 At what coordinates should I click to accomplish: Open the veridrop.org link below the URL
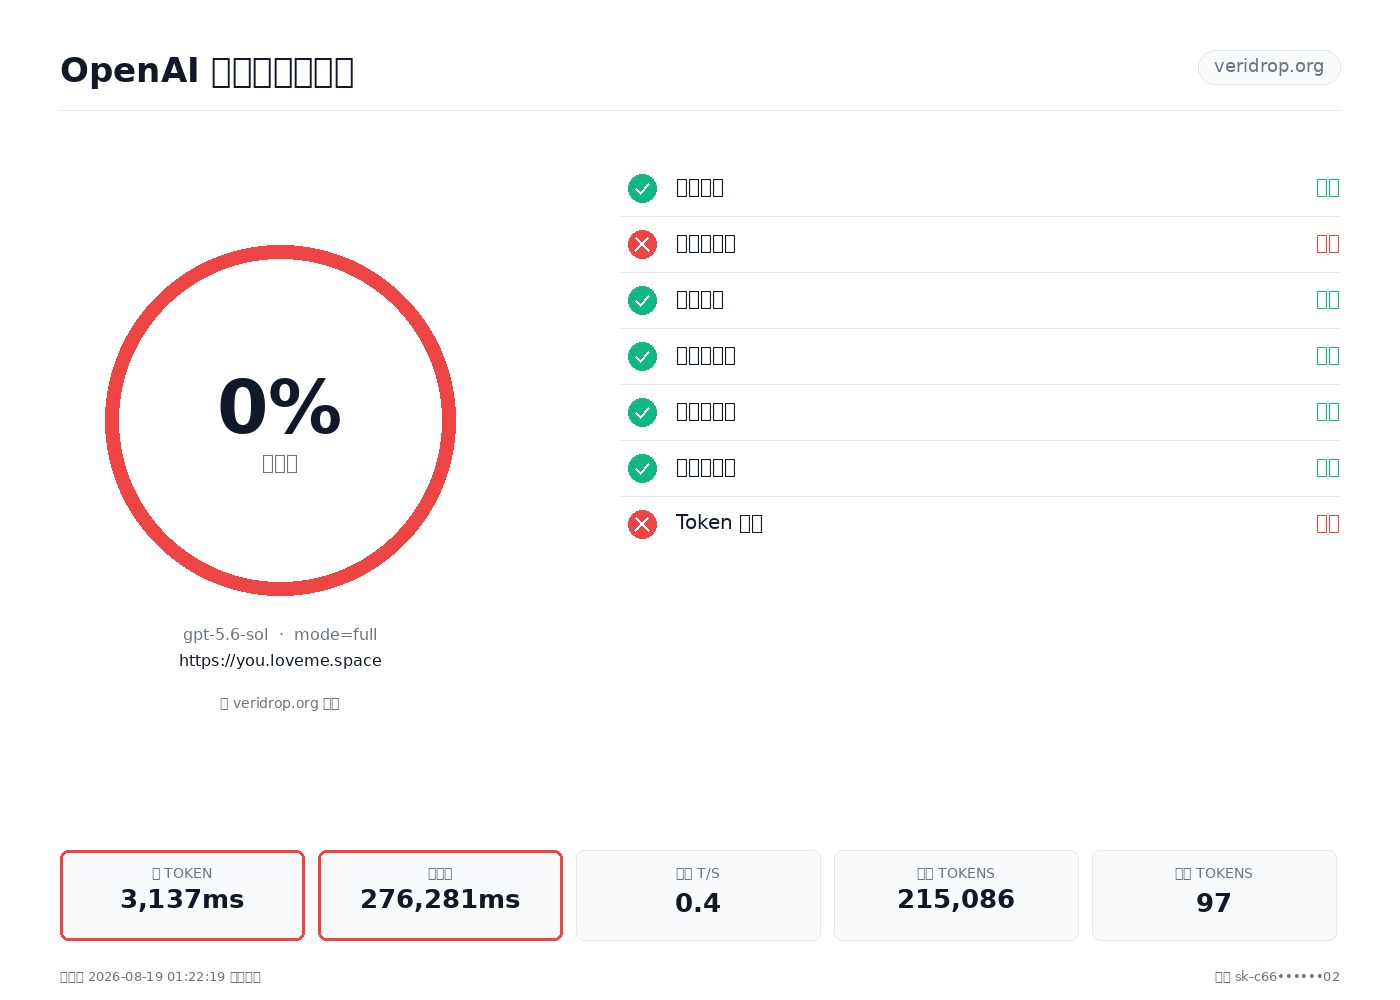pyautogui.click(x=280, y=703)
